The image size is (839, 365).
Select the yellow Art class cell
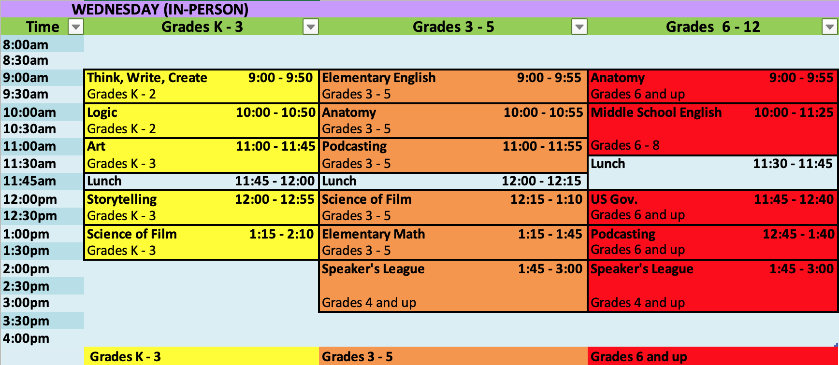(x=201, y=155)
